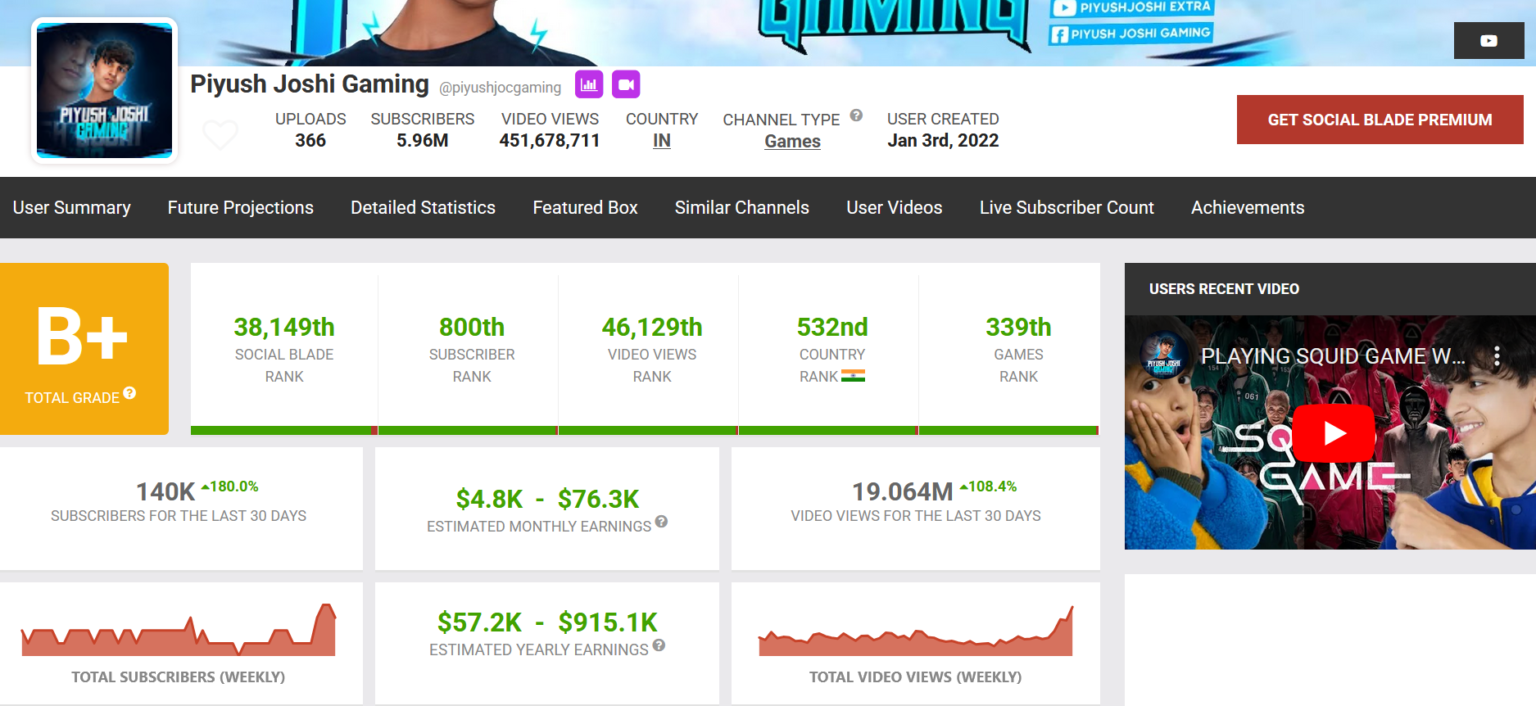Click the Jan 3rd, 2022 created date

pos(943,141)
